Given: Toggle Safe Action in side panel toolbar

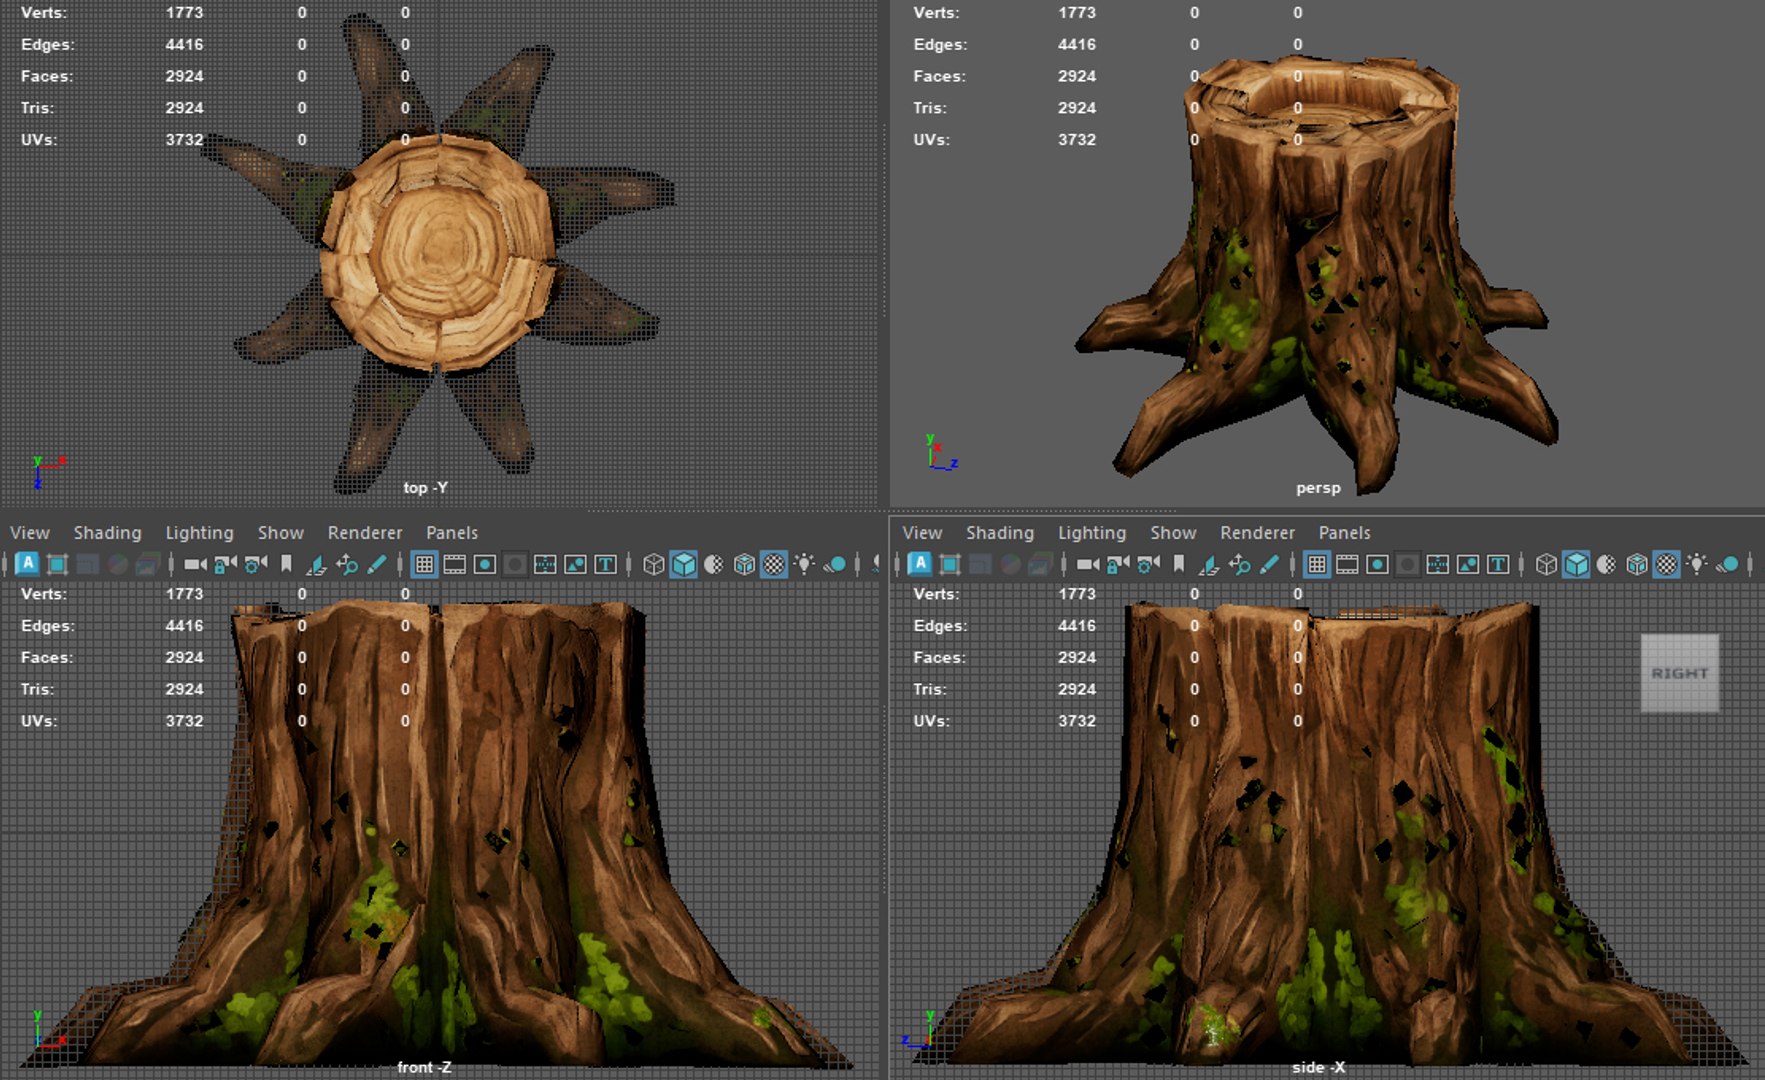Looking at the screenshot, I should [1468, 565].
